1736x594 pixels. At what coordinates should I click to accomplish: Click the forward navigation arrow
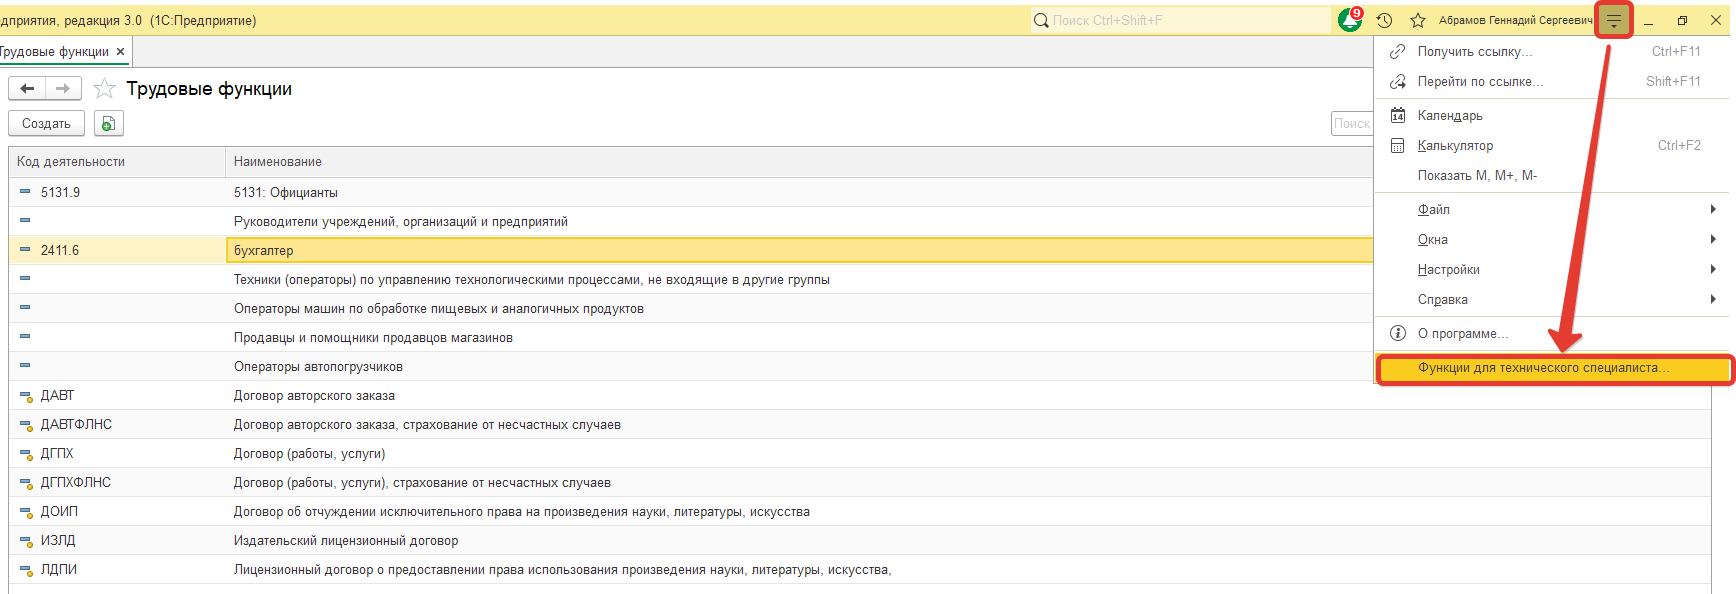coord(63,89)
